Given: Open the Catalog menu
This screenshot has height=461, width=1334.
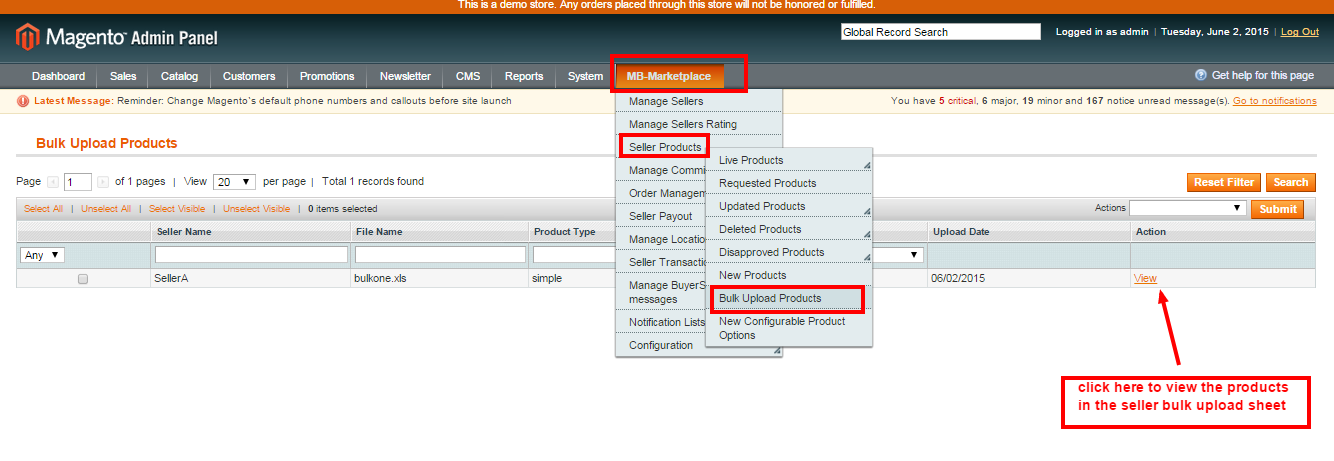Looking at the screenshot, I should pos(179,76).
